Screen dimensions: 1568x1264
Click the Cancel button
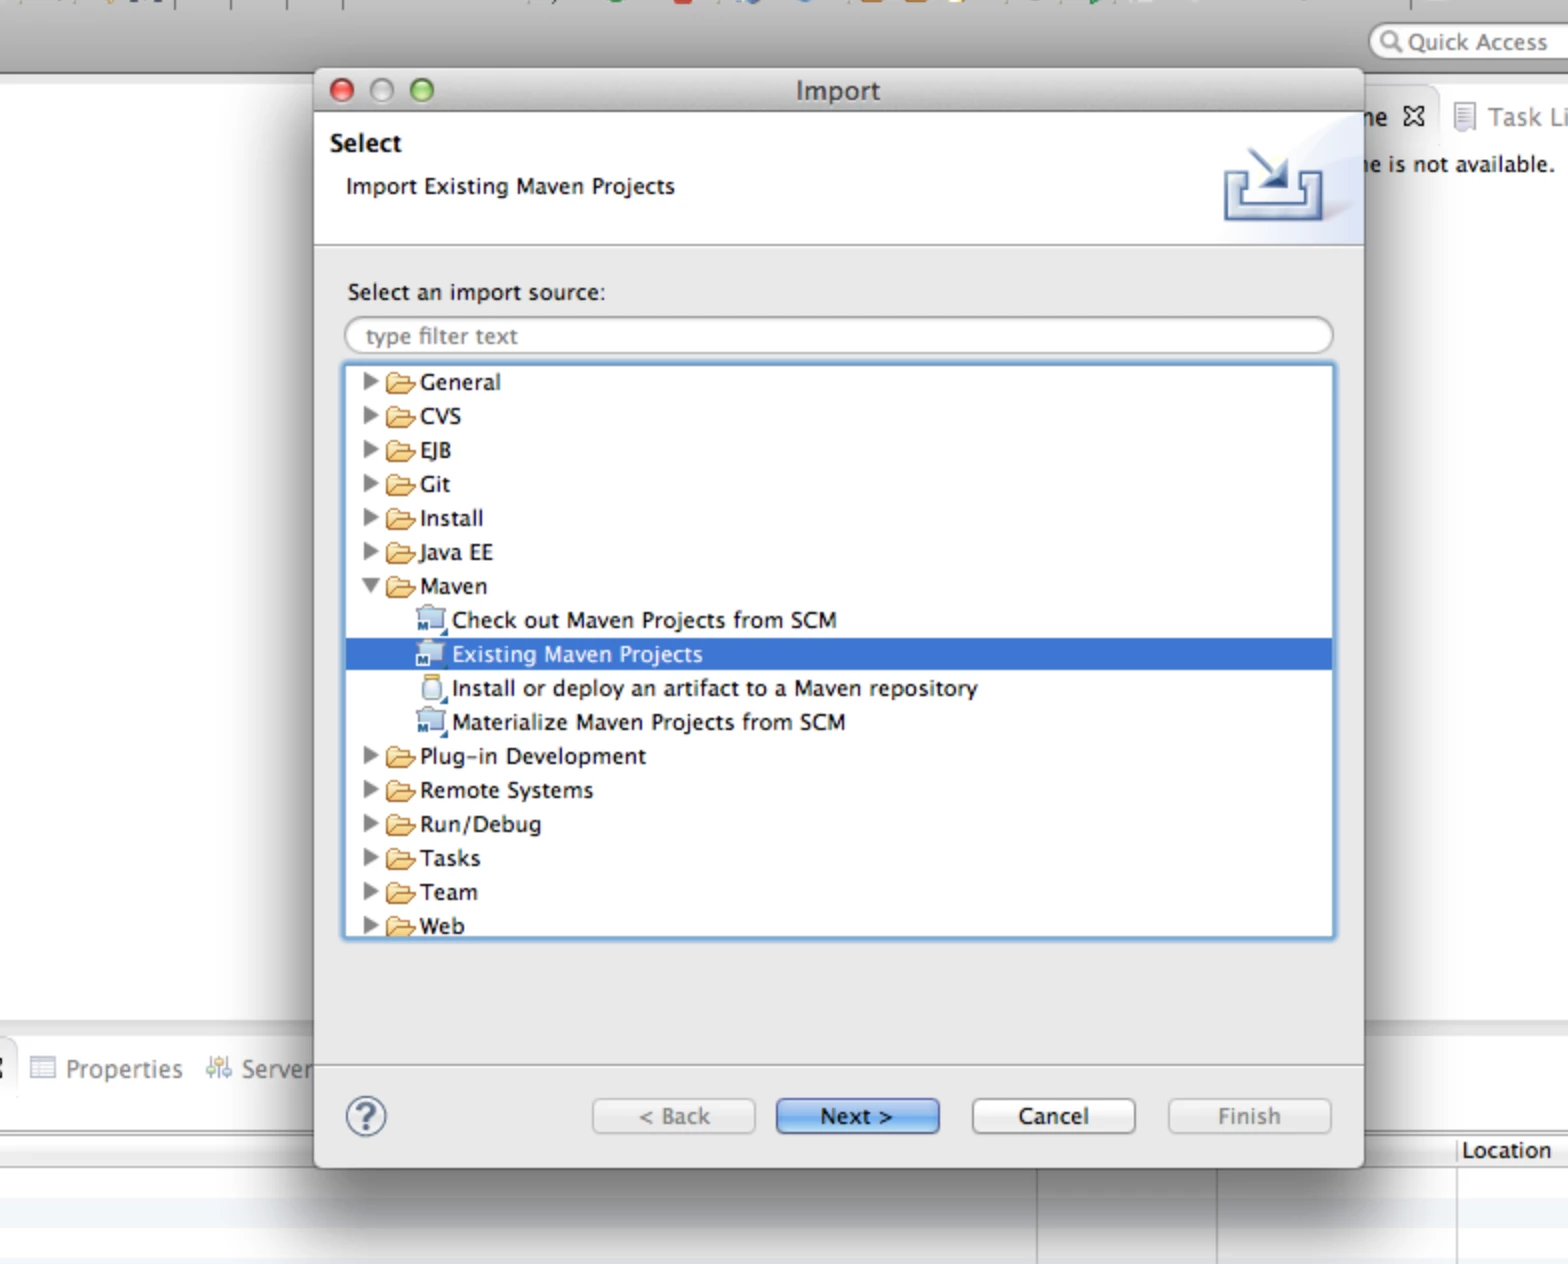1053,1116
